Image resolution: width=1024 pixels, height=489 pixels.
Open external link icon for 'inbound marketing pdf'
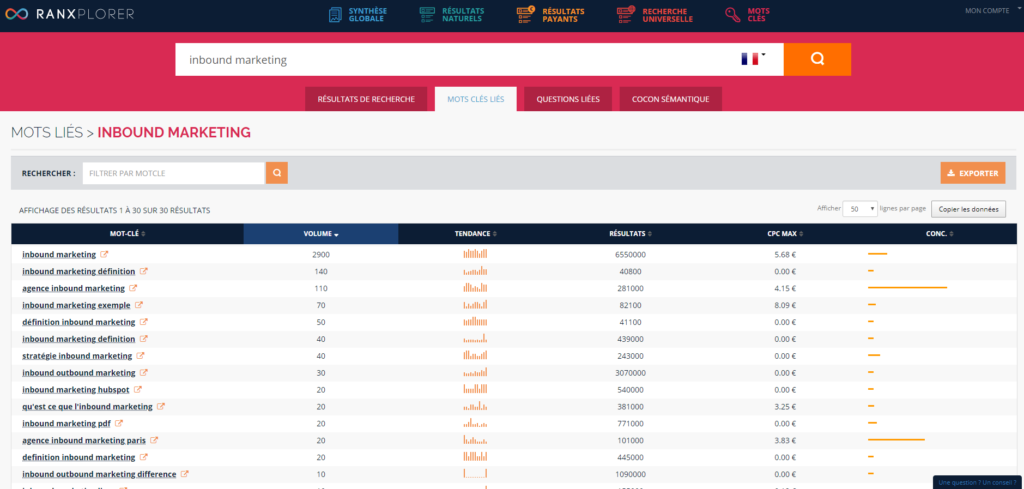117,423
